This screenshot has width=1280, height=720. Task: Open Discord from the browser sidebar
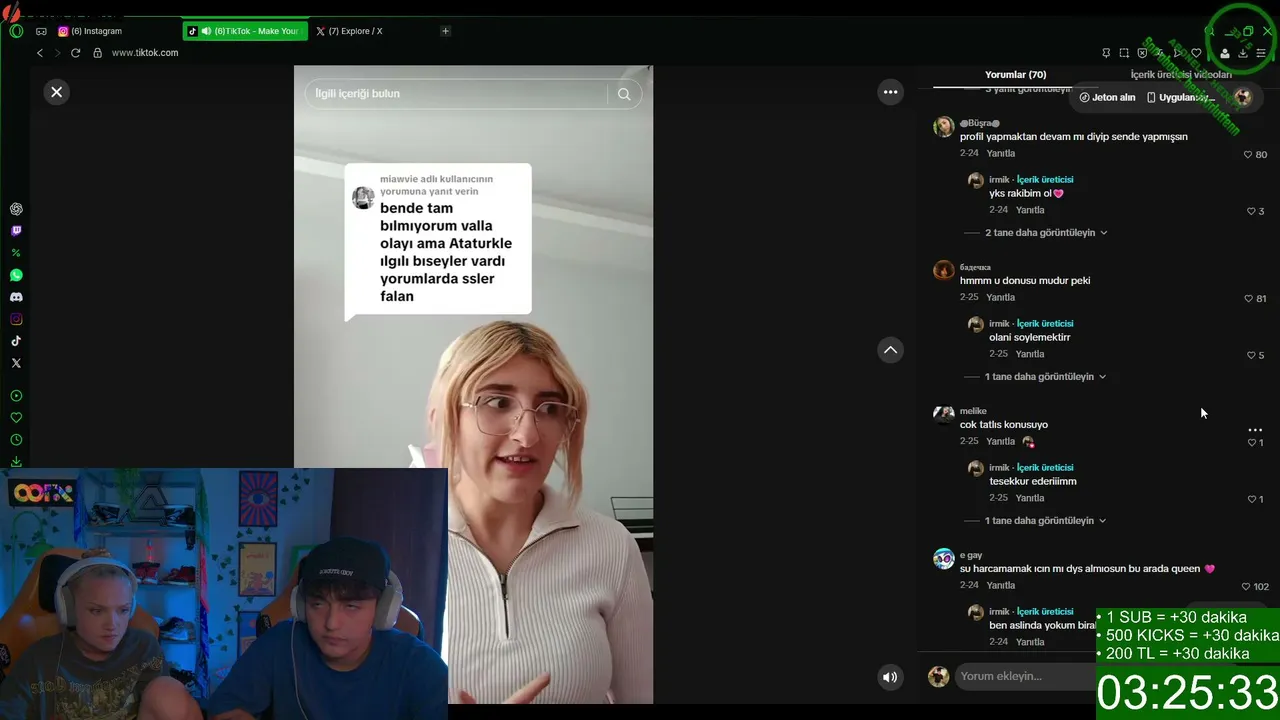pyautogui.click(x=16, y=297)
